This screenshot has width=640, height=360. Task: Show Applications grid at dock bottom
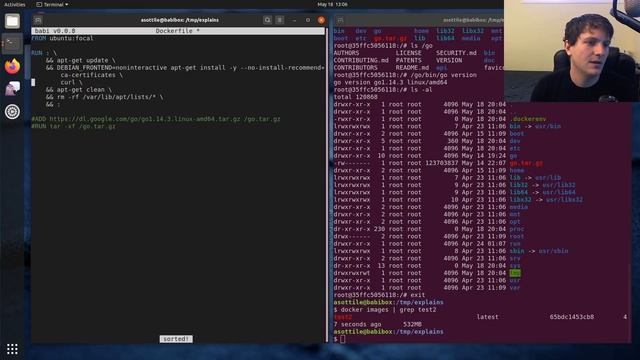pos(12,349)
